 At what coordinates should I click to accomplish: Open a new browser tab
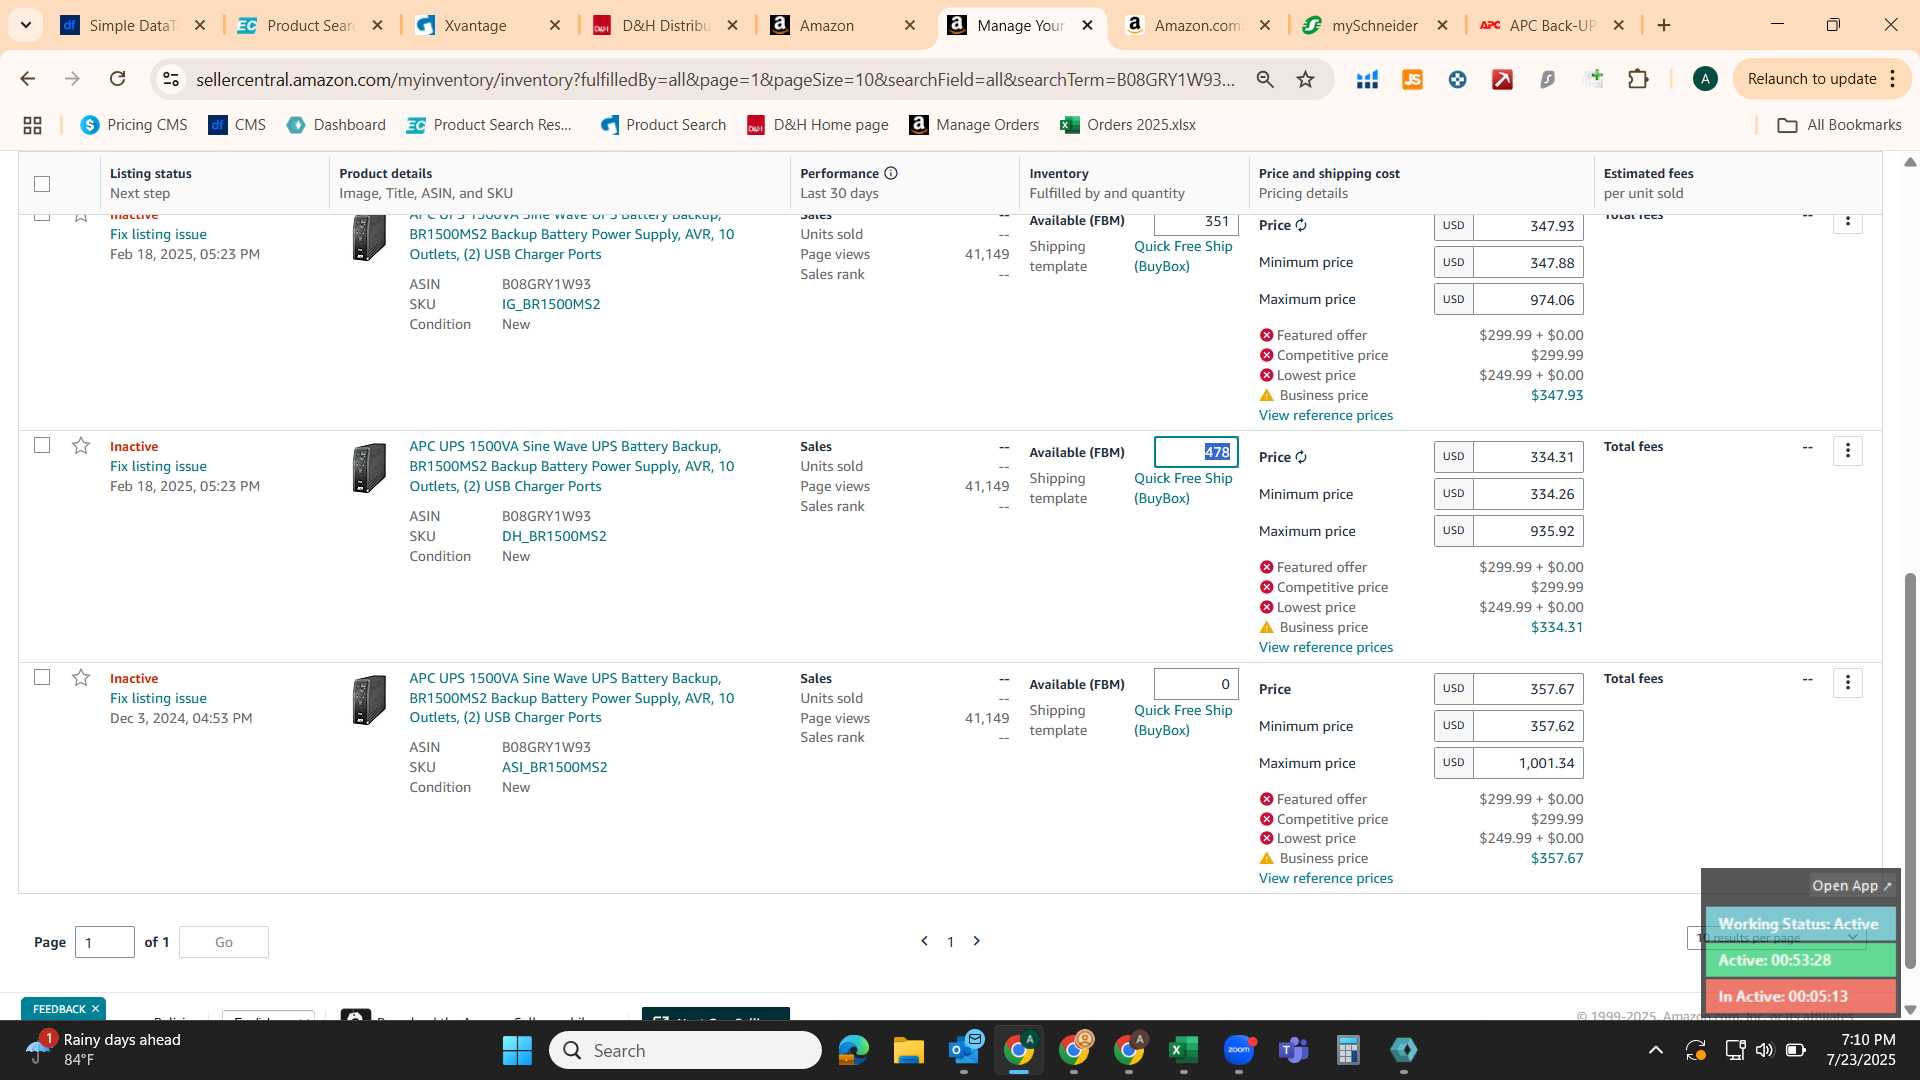point(1664,25)
